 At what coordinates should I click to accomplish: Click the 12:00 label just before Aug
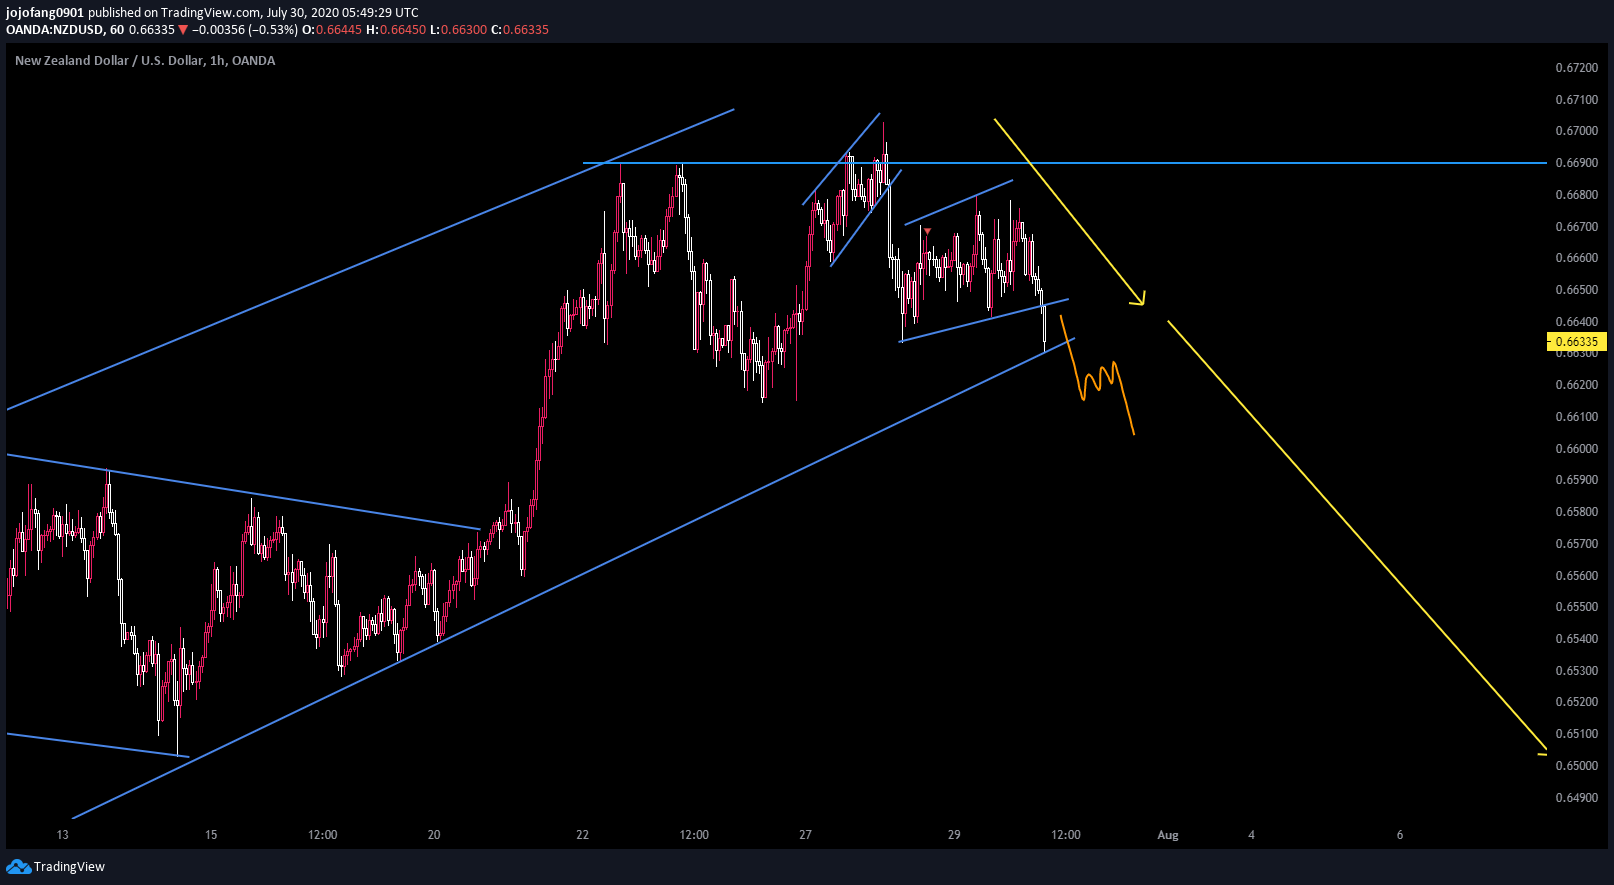pyautogui.click(x=1066, y=835)
